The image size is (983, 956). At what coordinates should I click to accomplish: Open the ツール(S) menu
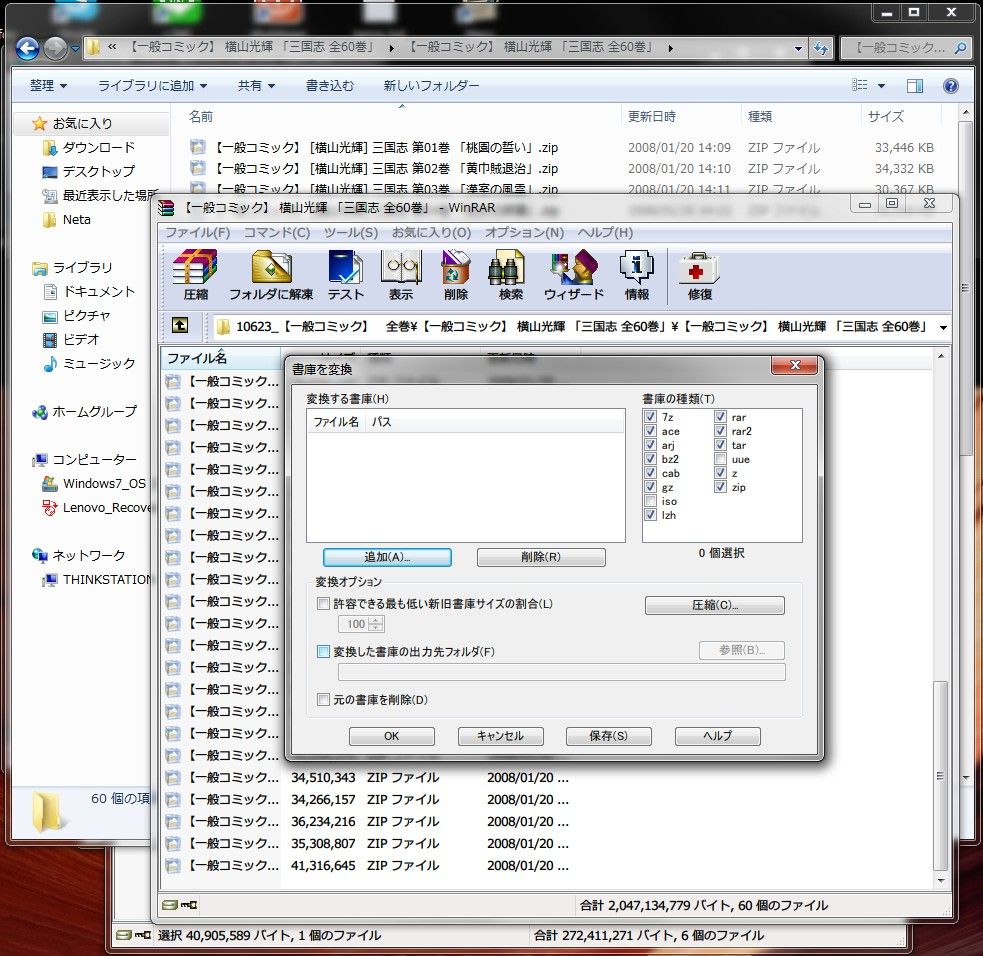[350, 233]
